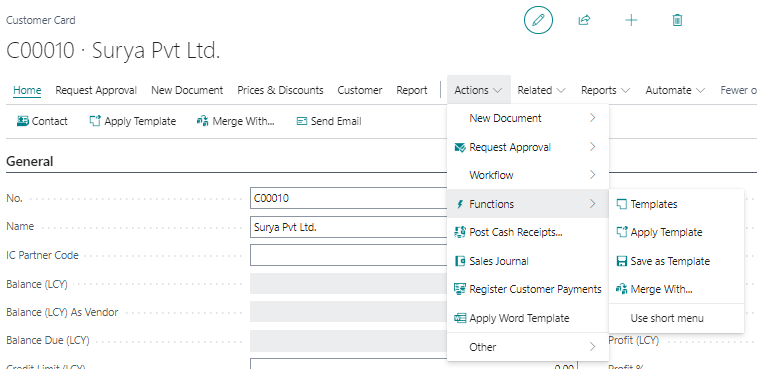Expand the New Document submenu
This screenshot has height=369, width=757.
(528, 118)
